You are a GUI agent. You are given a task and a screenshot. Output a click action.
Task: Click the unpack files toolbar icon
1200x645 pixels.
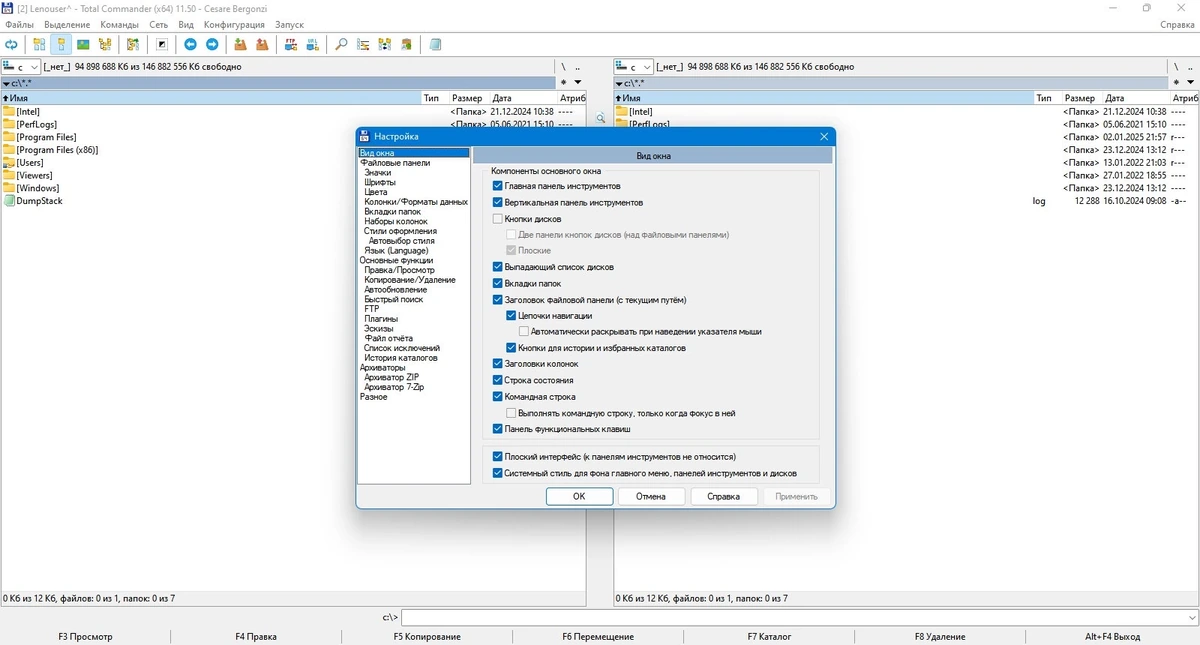tap(262, 44)
